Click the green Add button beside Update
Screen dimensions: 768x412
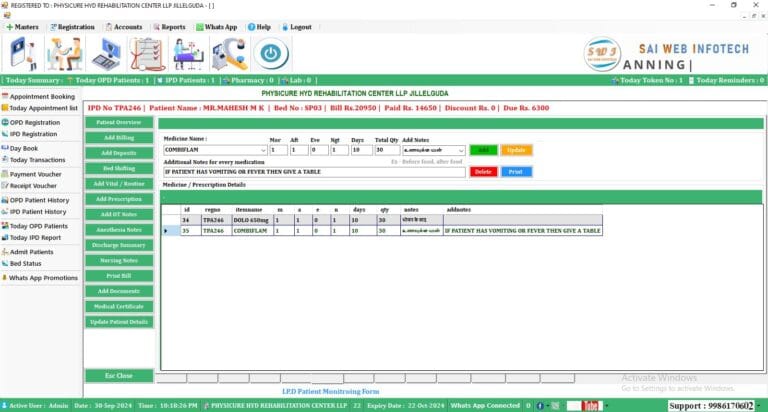[x=483, y=150]
